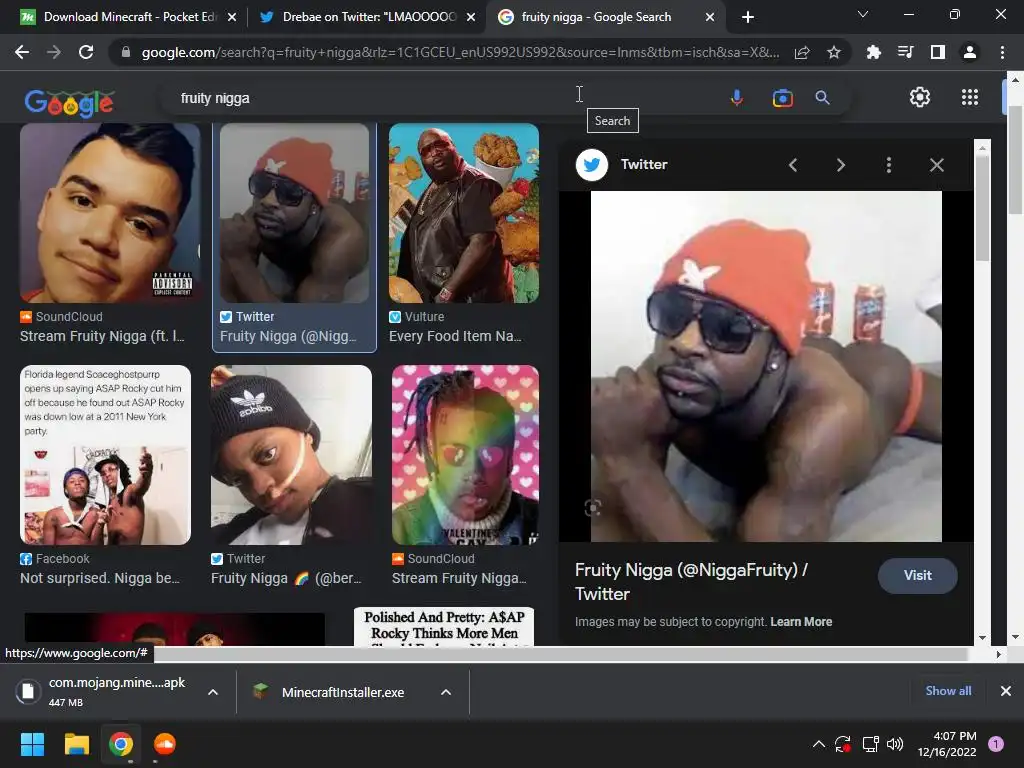
Task: Click the horizontal scrollbar at page bottom
Action: click(560, 654)
